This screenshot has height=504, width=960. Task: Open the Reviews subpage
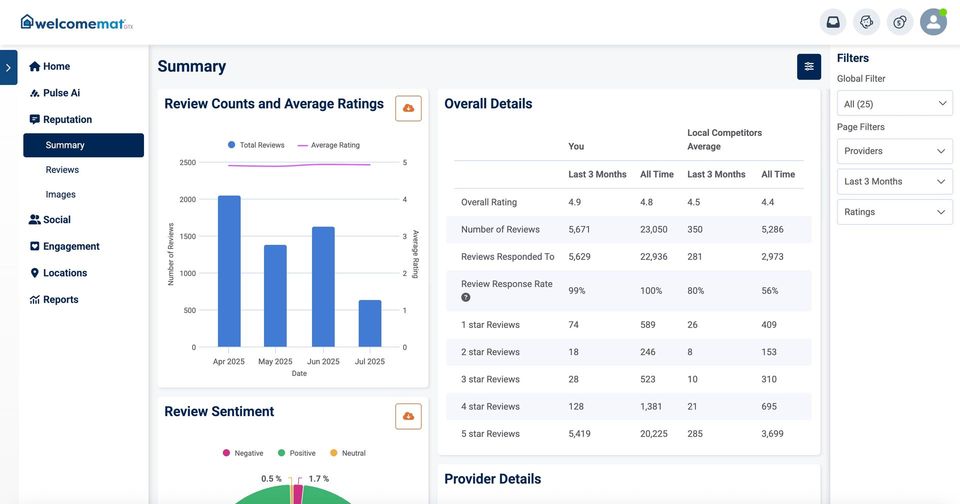coord(62,170)
